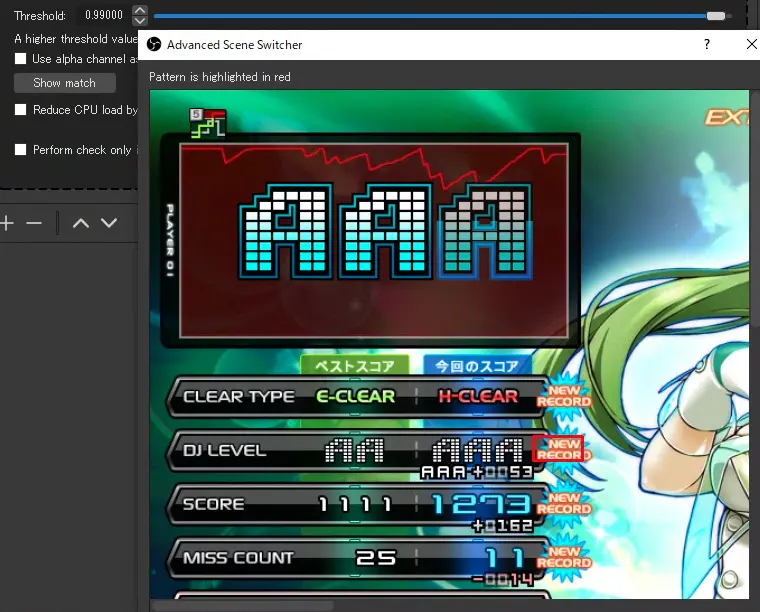The image size is (760, 612).
Task: Click the blue 今回のスコア tab in preview
Action: 478,366
